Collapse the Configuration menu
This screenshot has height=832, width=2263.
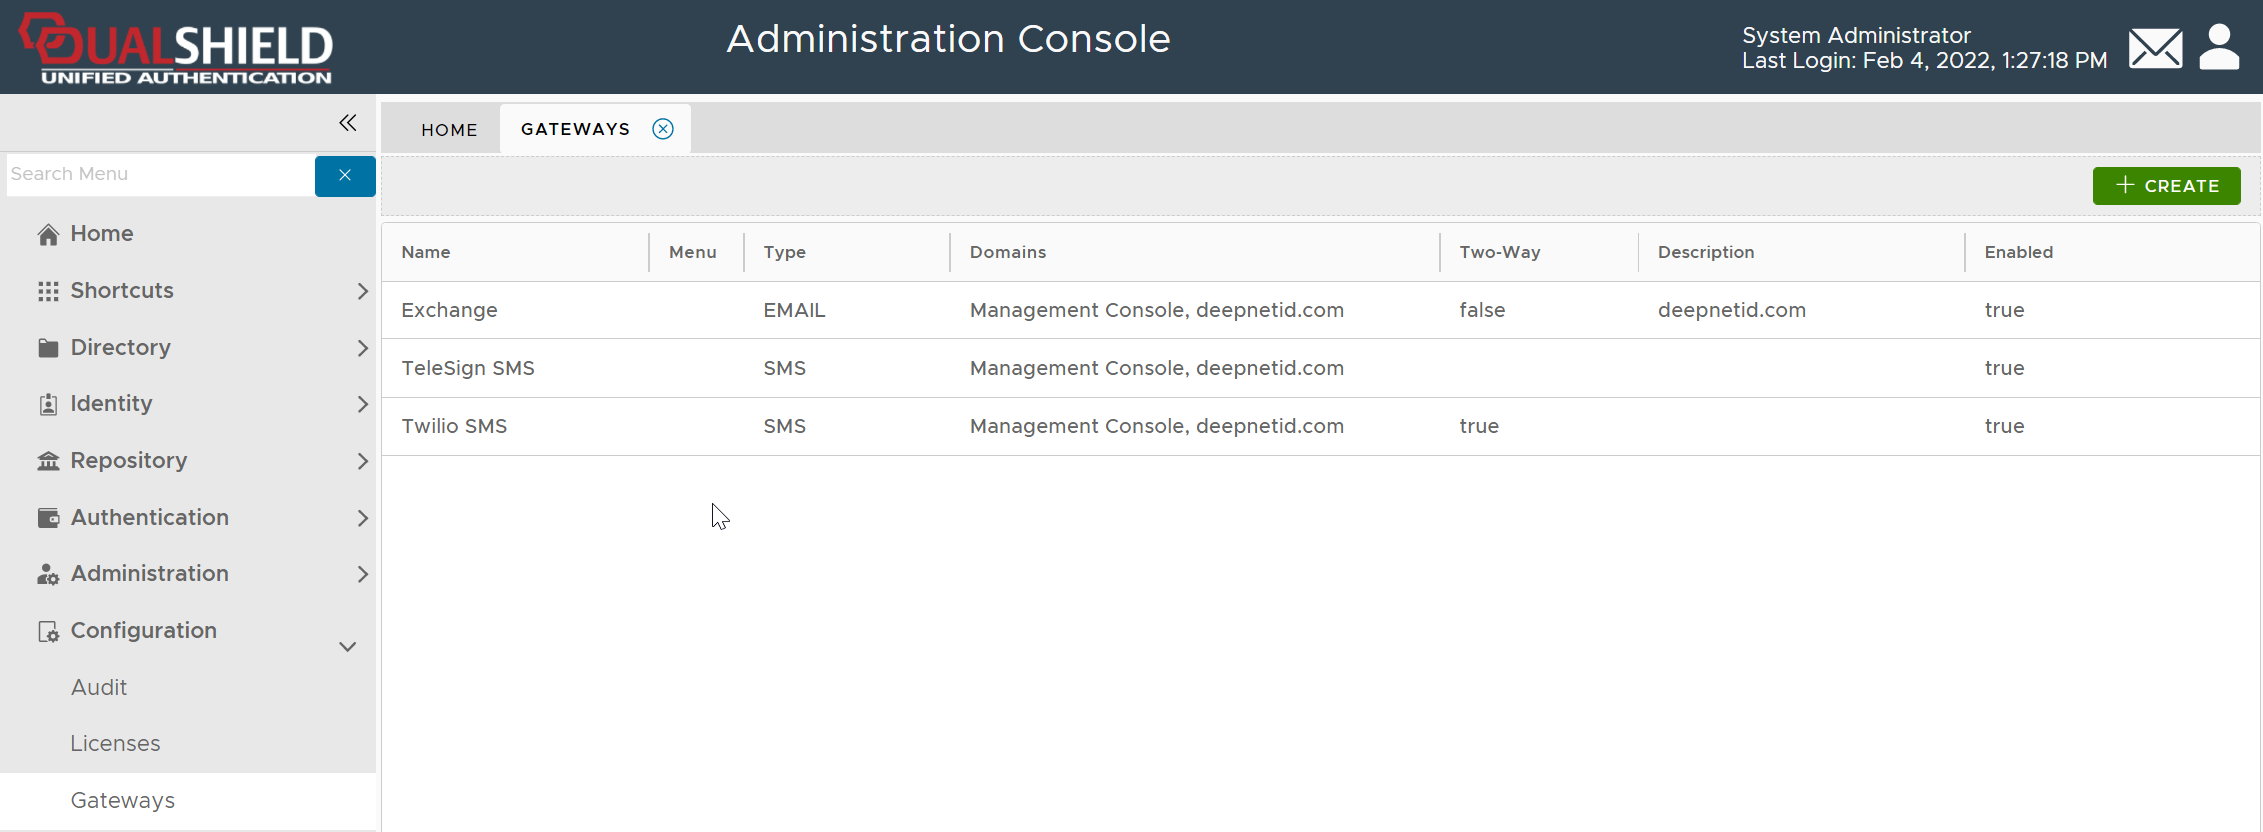(348, 646)
